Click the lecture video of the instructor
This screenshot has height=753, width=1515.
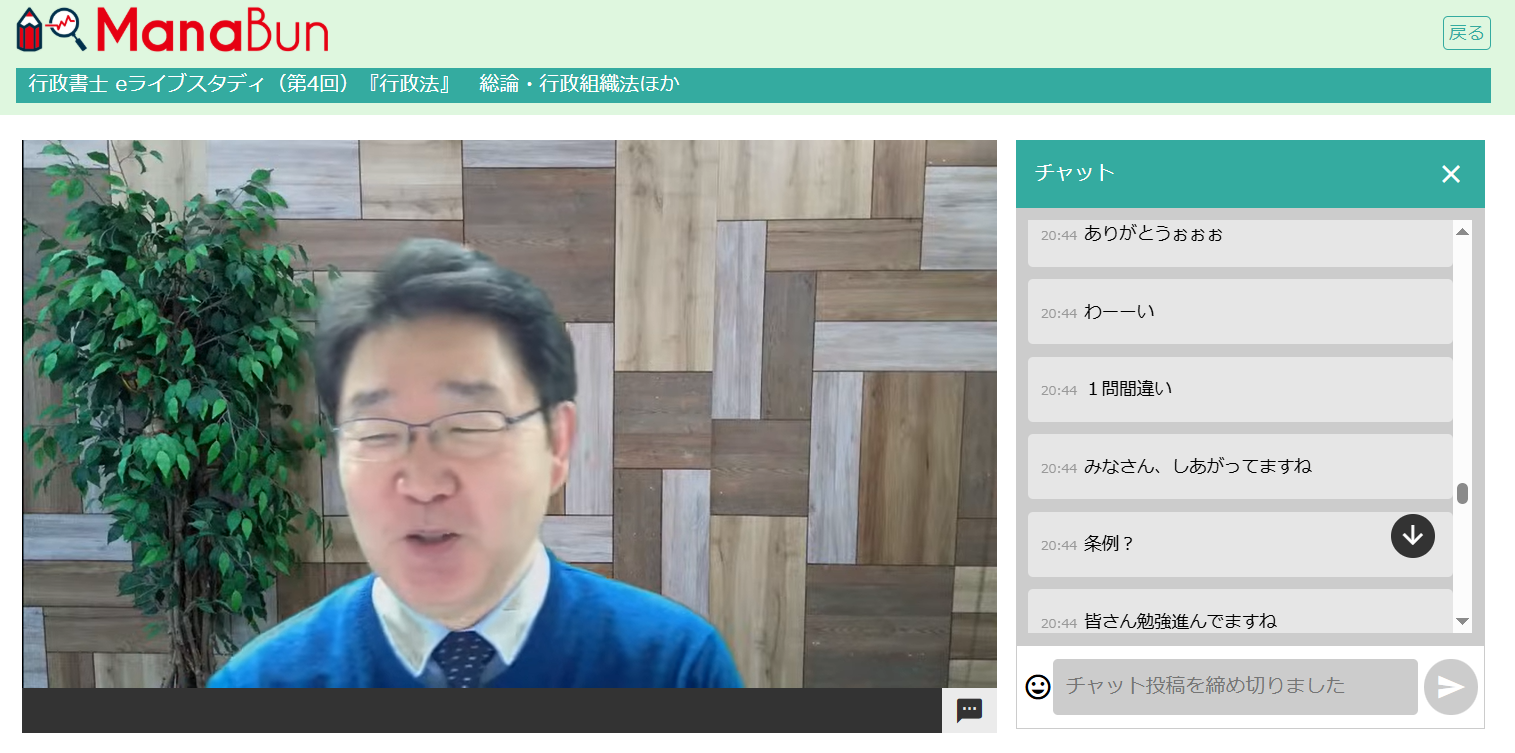[x=509, y=414]
